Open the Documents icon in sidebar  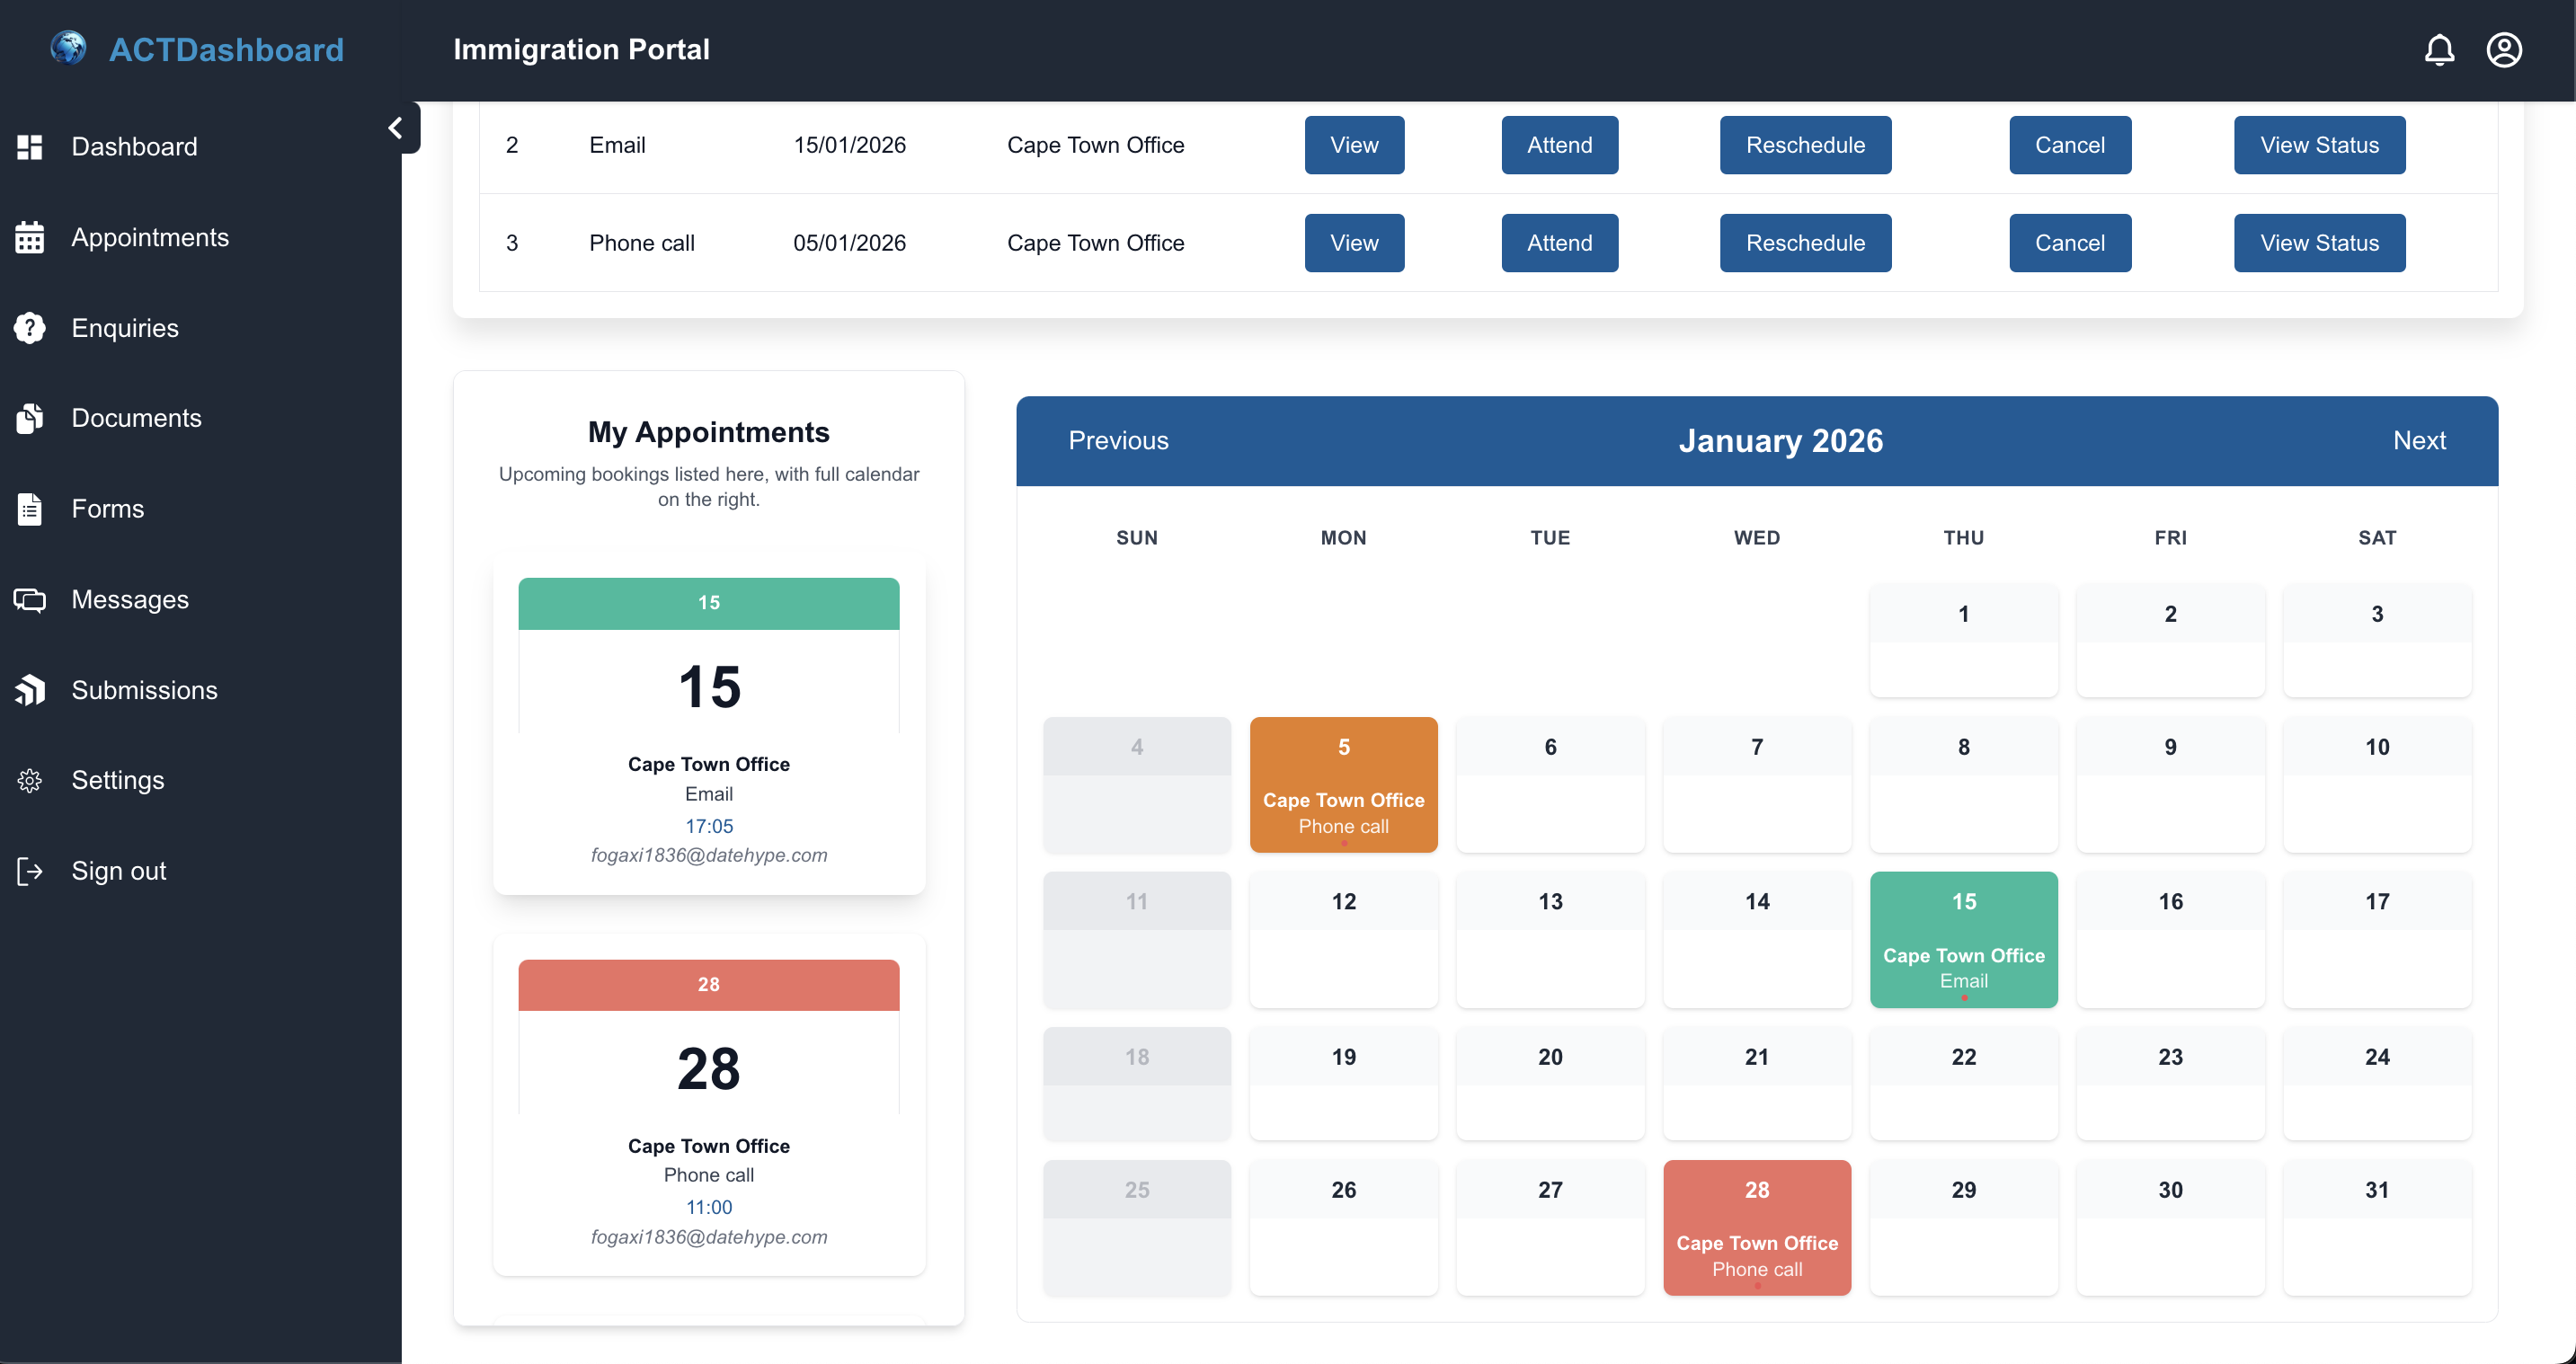click(30, 418)
